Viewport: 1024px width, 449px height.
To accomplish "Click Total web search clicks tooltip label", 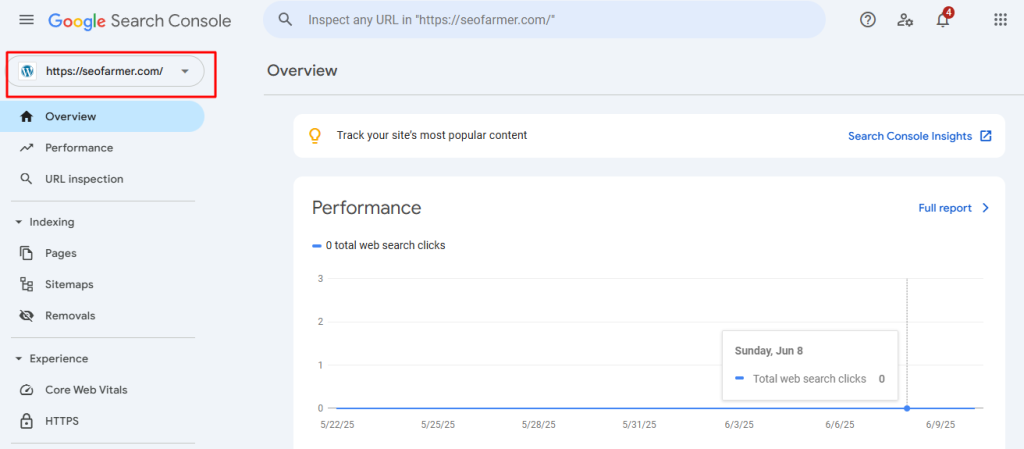I will click(810, 379).
